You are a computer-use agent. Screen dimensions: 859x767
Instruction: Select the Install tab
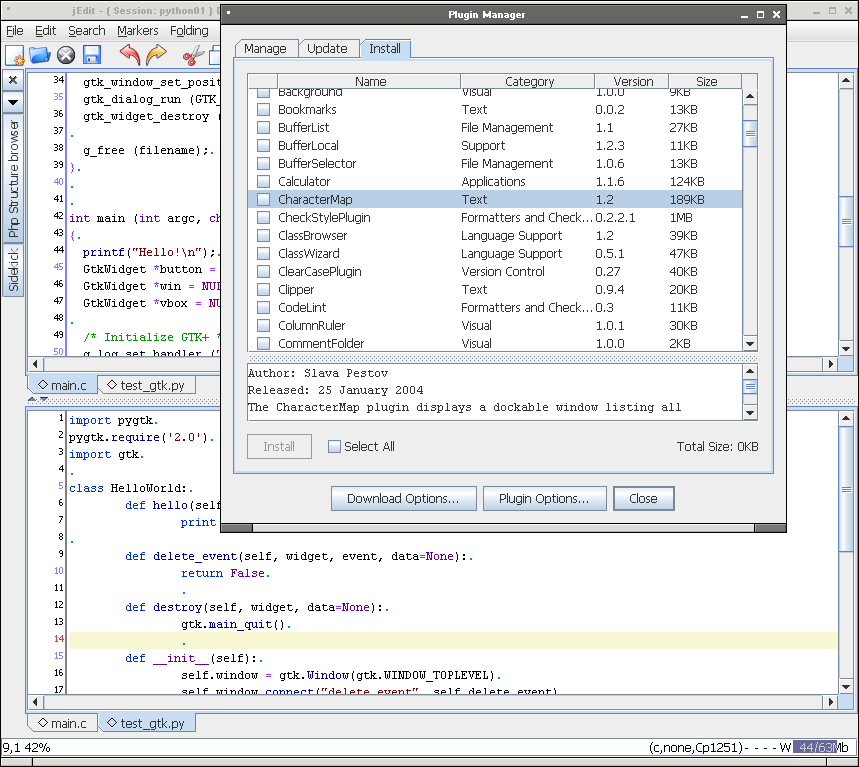[385, 49]
